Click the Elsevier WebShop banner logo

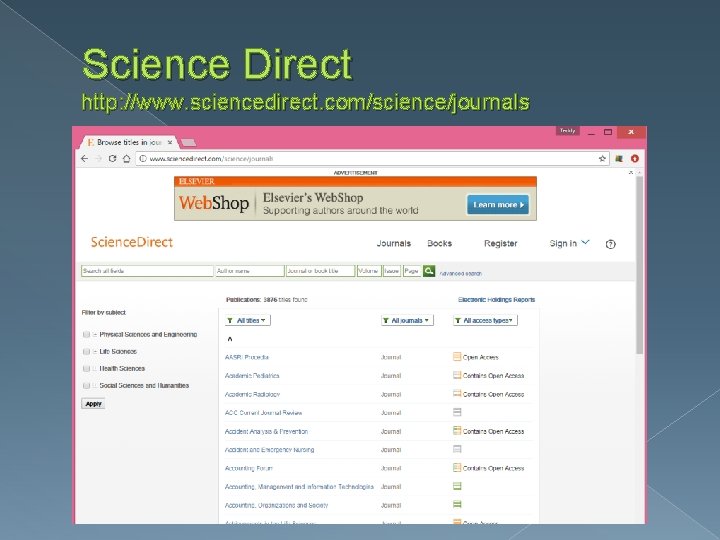(x=214, y=203)
